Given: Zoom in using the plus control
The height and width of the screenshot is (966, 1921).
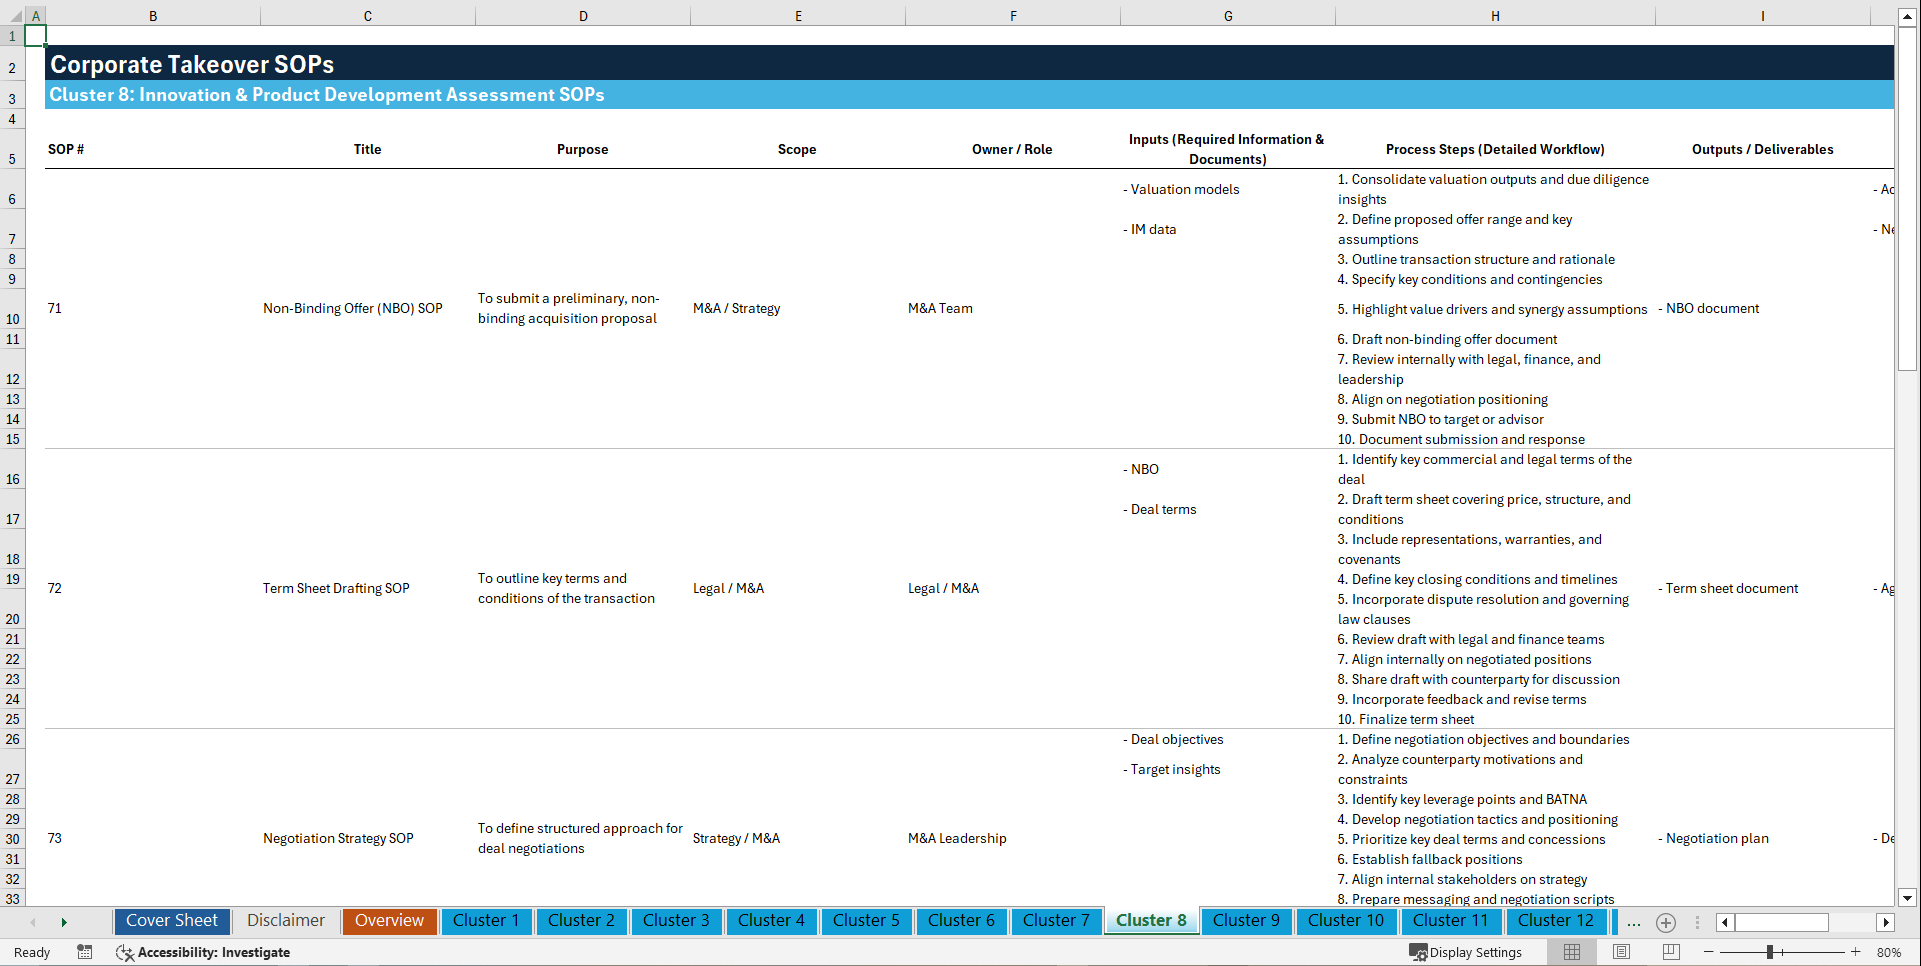Looking at the screenshot, I should [x=1856, y=952].
